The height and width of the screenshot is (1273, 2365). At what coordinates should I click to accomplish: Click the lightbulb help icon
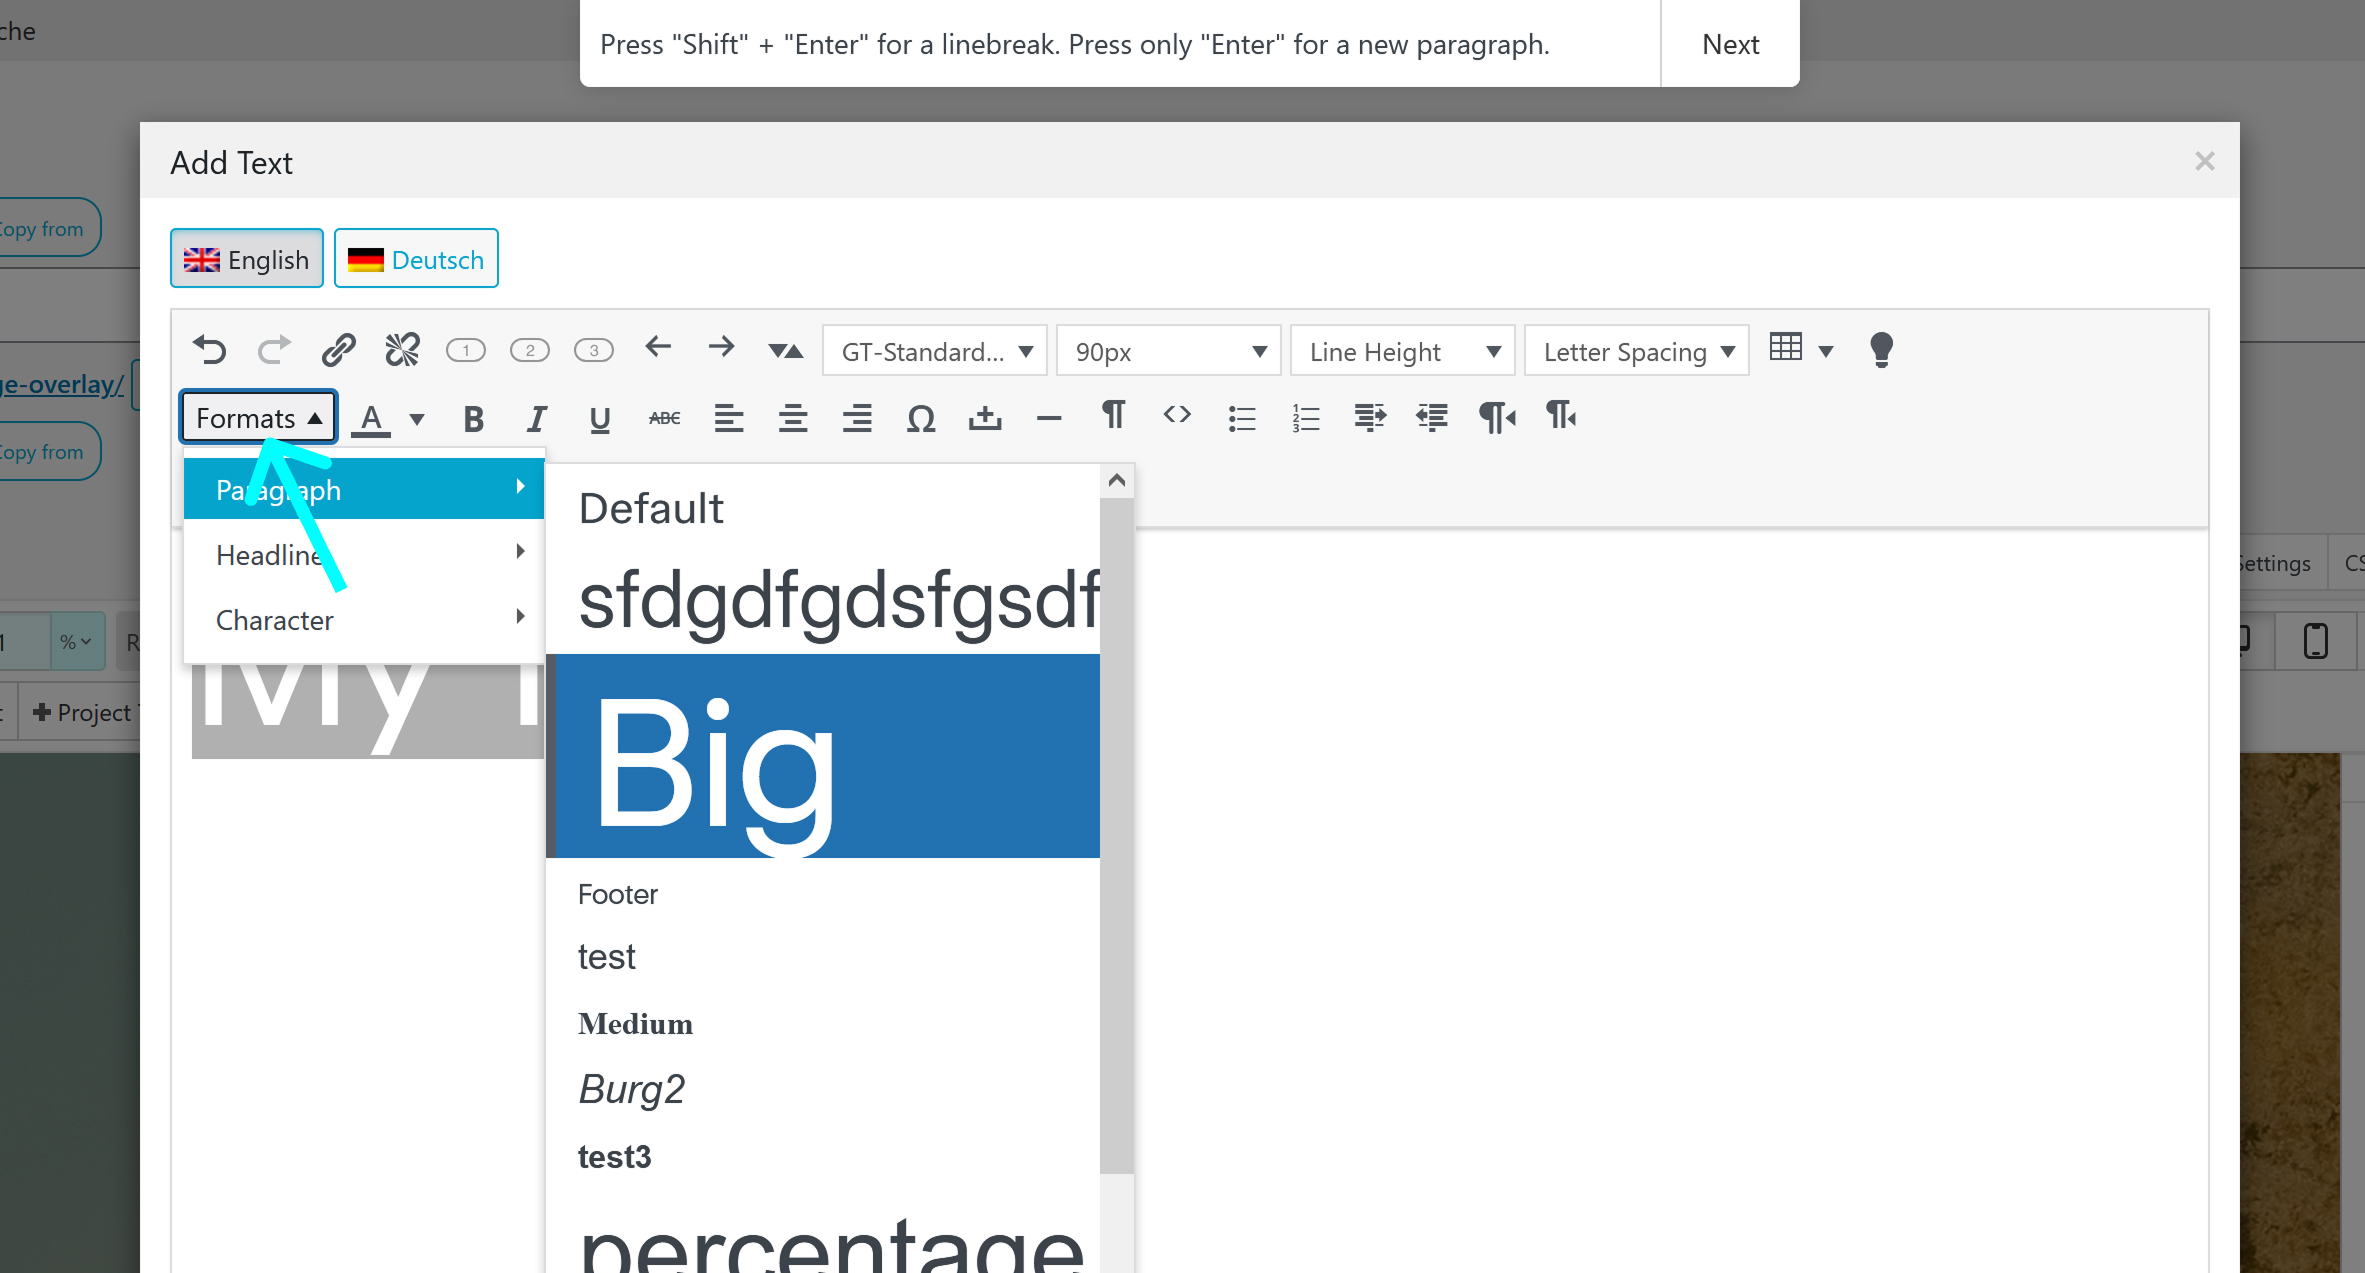(1880, 350)
